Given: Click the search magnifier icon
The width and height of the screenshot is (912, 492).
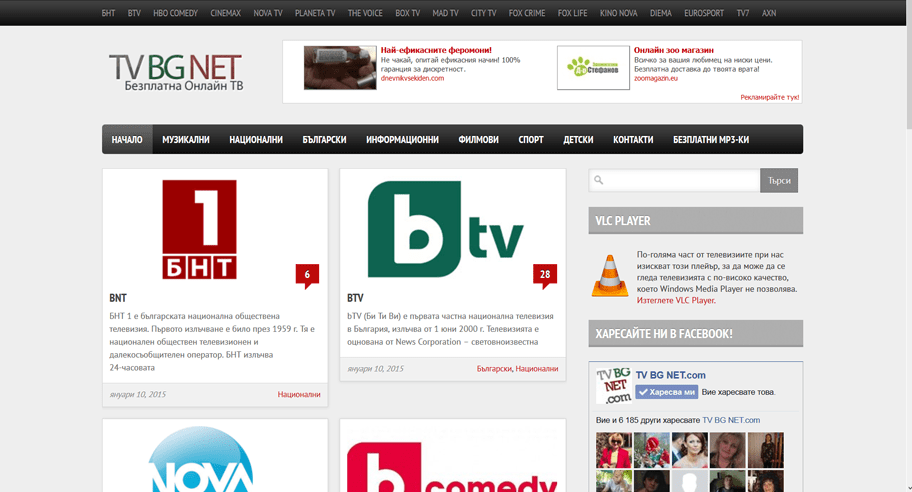Looking at the screenshot, I should click(x=598, y=180).
